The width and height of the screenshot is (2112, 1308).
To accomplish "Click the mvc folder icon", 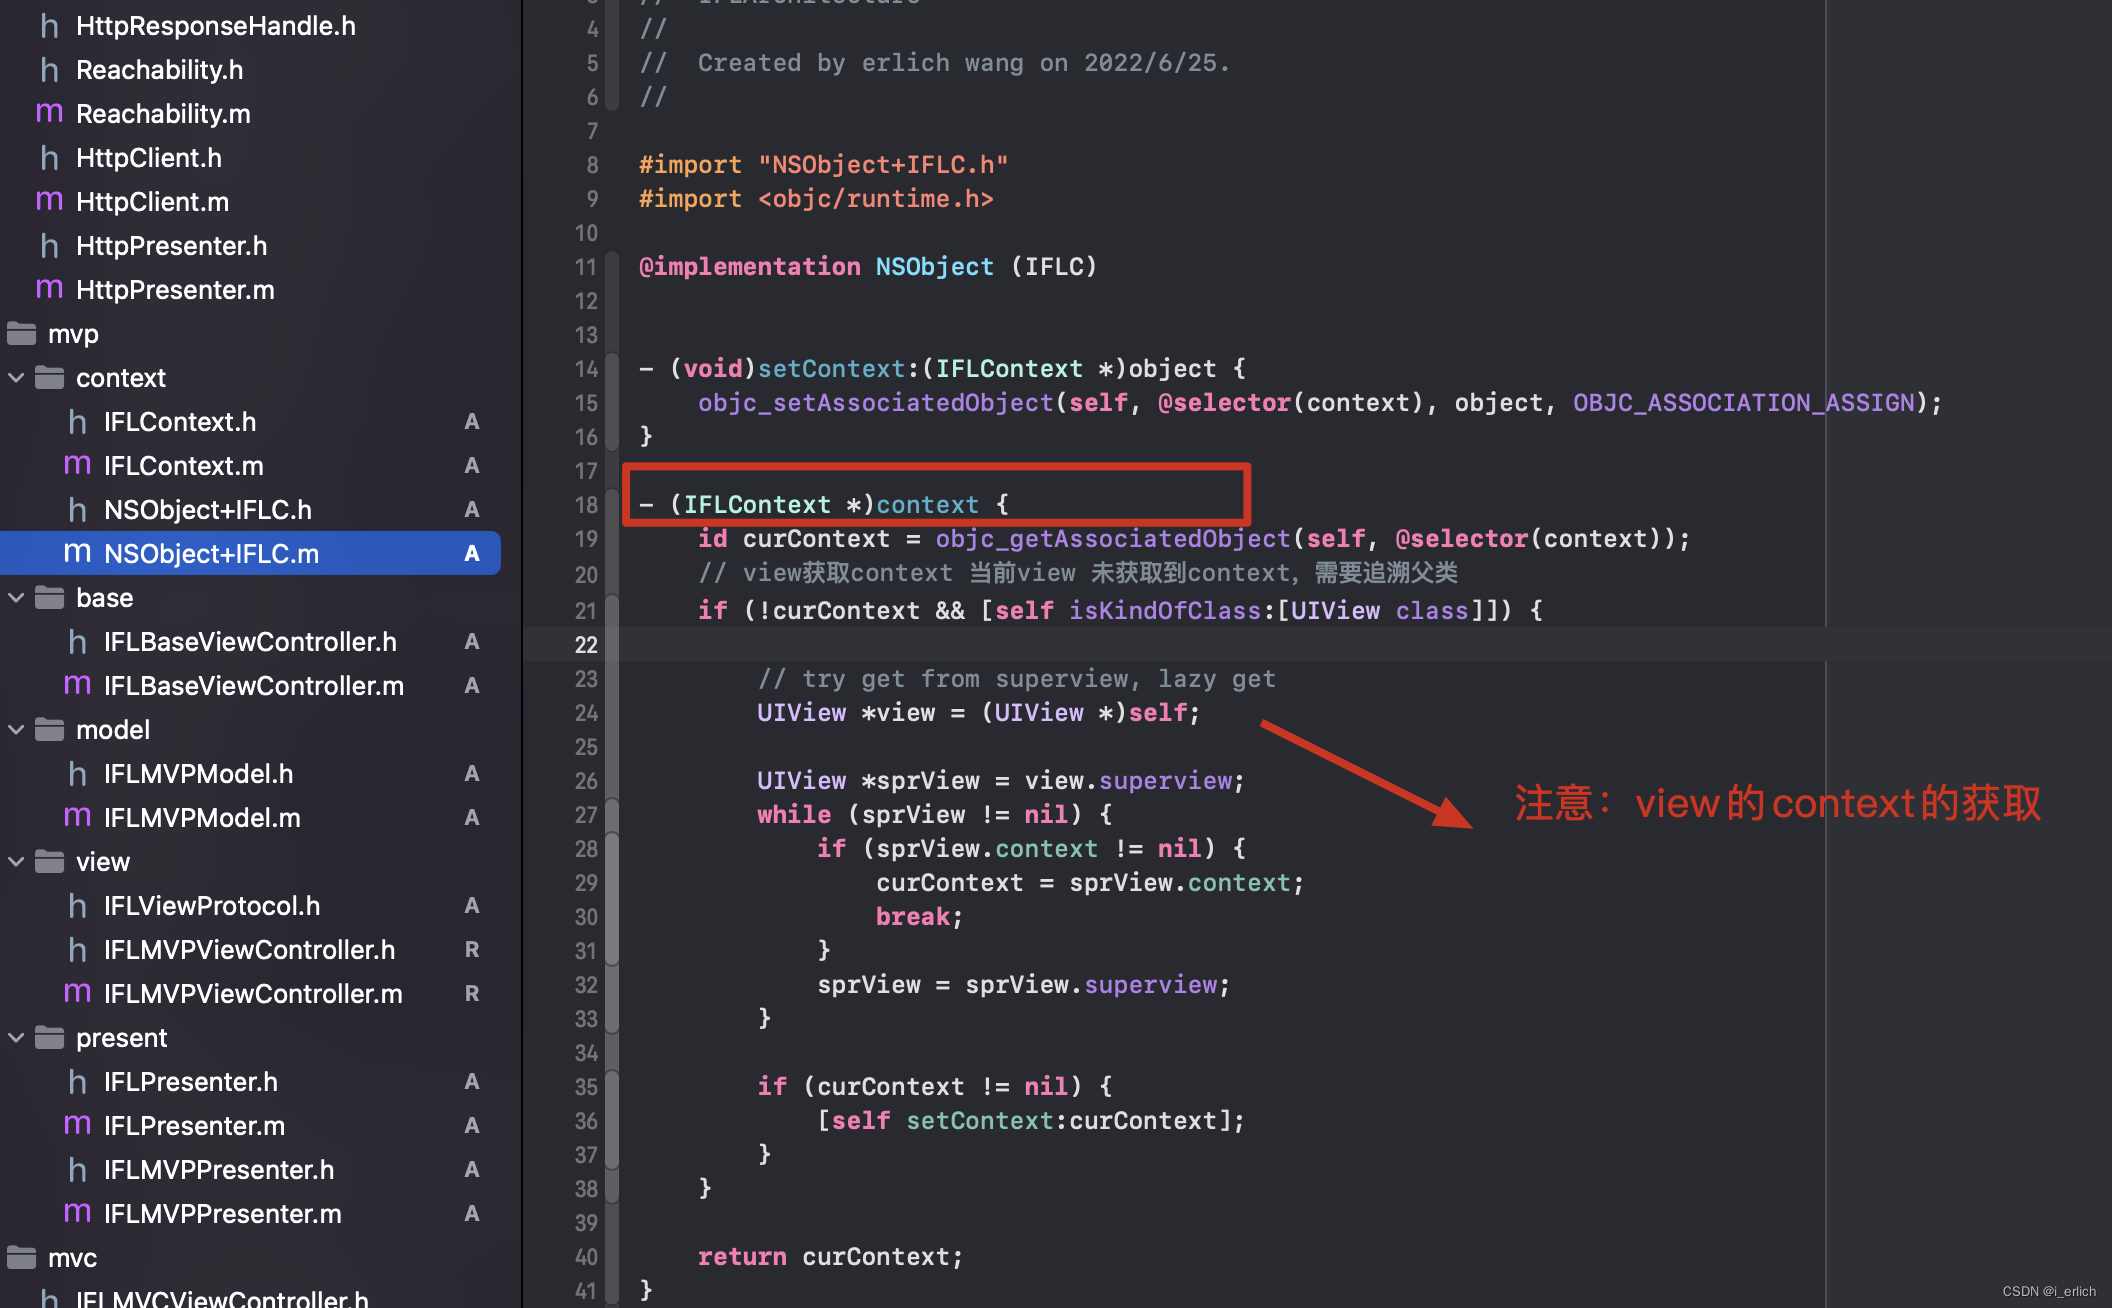I will (x=21, y=1257).
